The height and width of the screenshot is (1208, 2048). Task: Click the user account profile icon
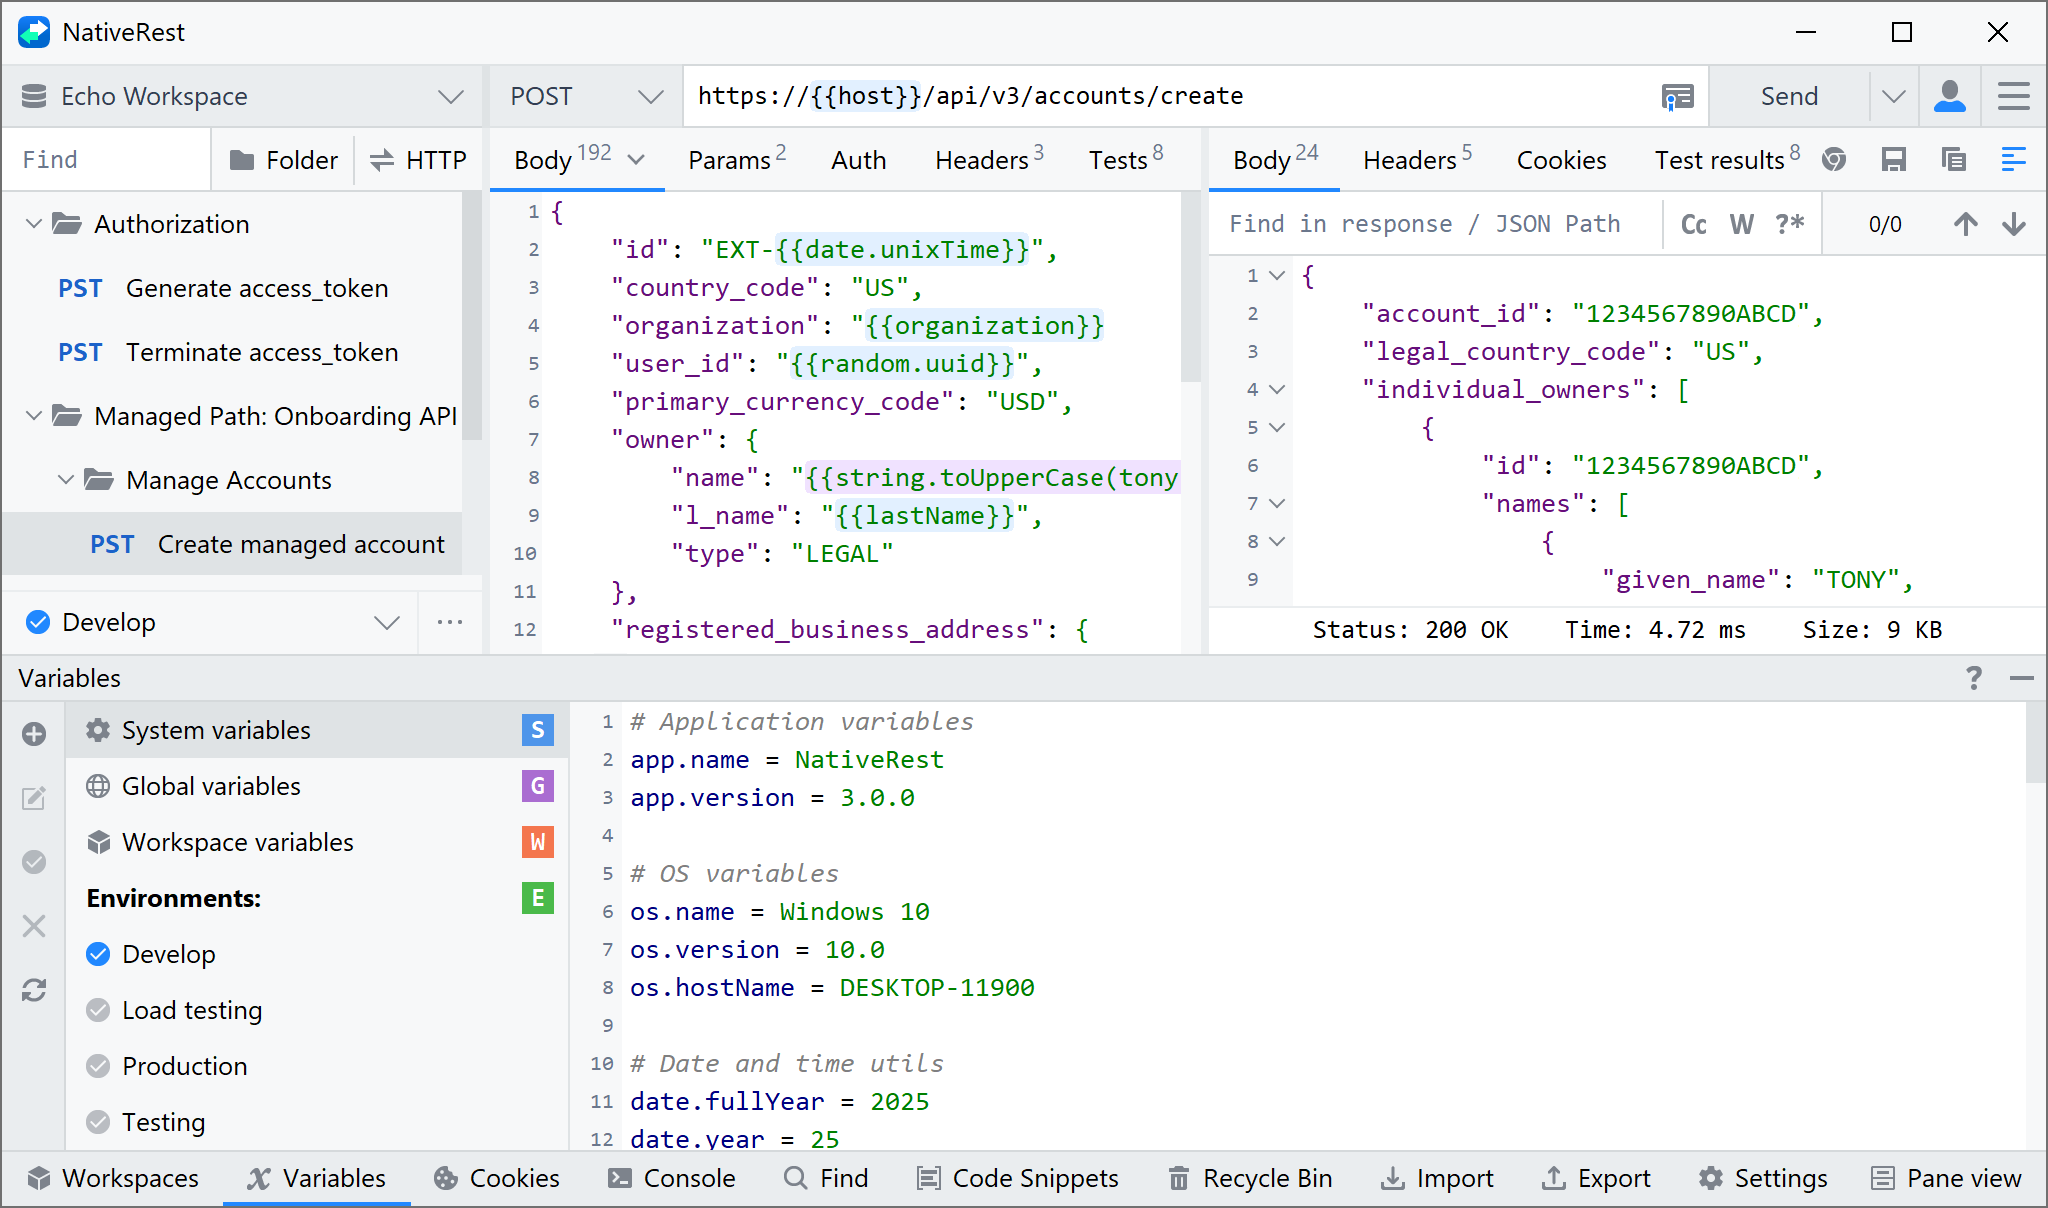(x=1949, y=96)
